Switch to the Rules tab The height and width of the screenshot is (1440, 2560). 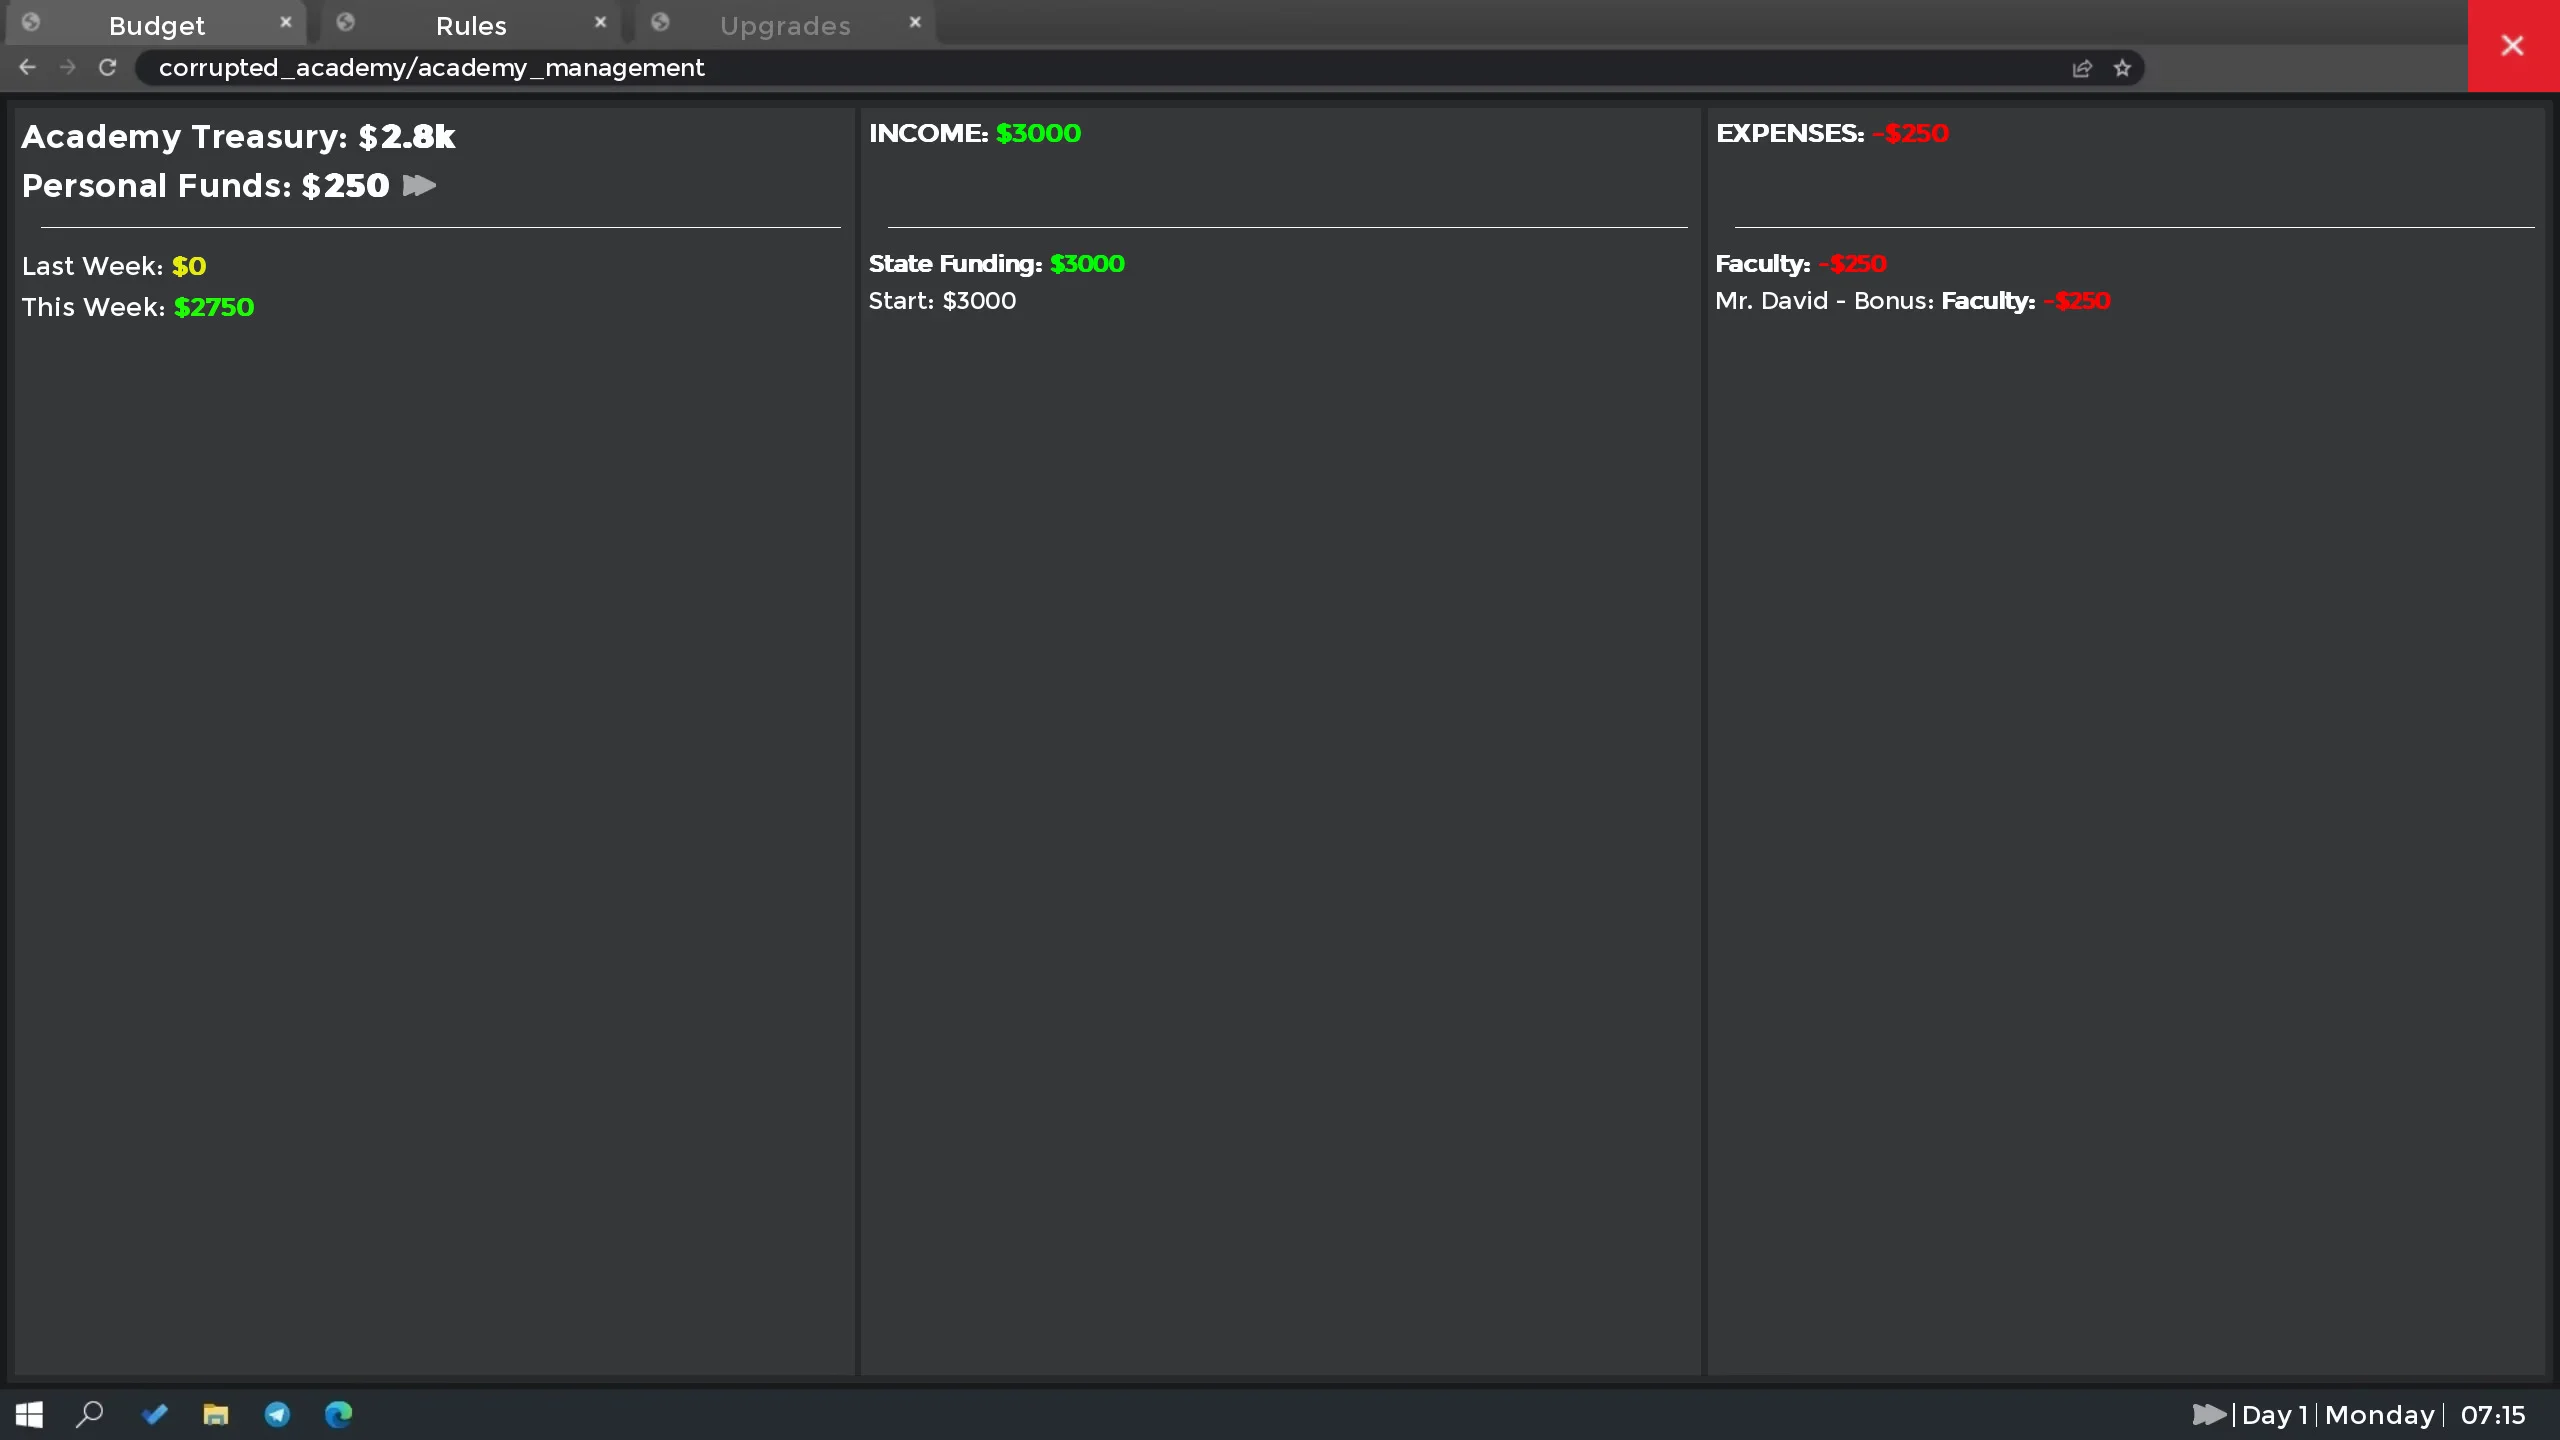471,25
